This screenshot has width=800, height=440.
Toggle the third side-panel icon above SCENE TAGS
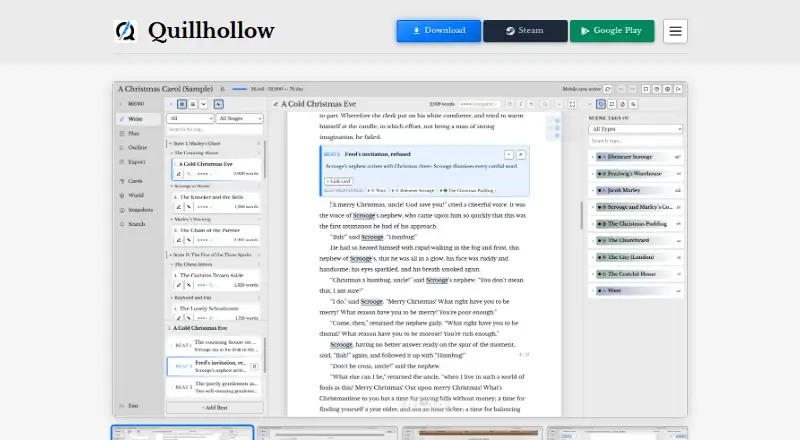coord(622,104)
